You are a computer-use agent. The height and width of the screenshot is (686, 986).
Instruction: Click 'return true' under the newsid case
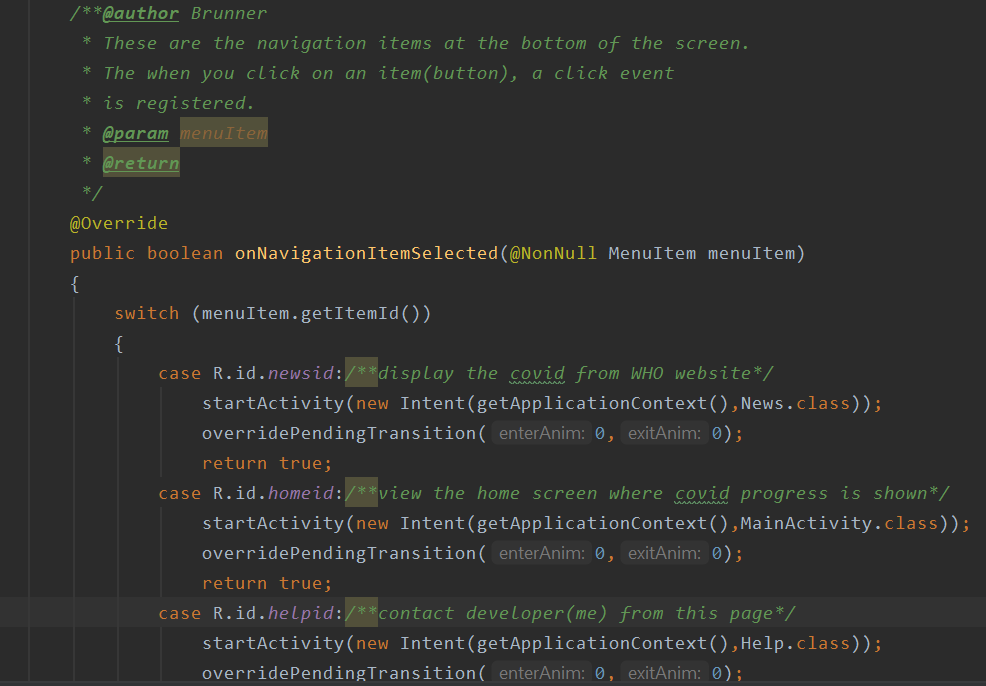(262, 463)
